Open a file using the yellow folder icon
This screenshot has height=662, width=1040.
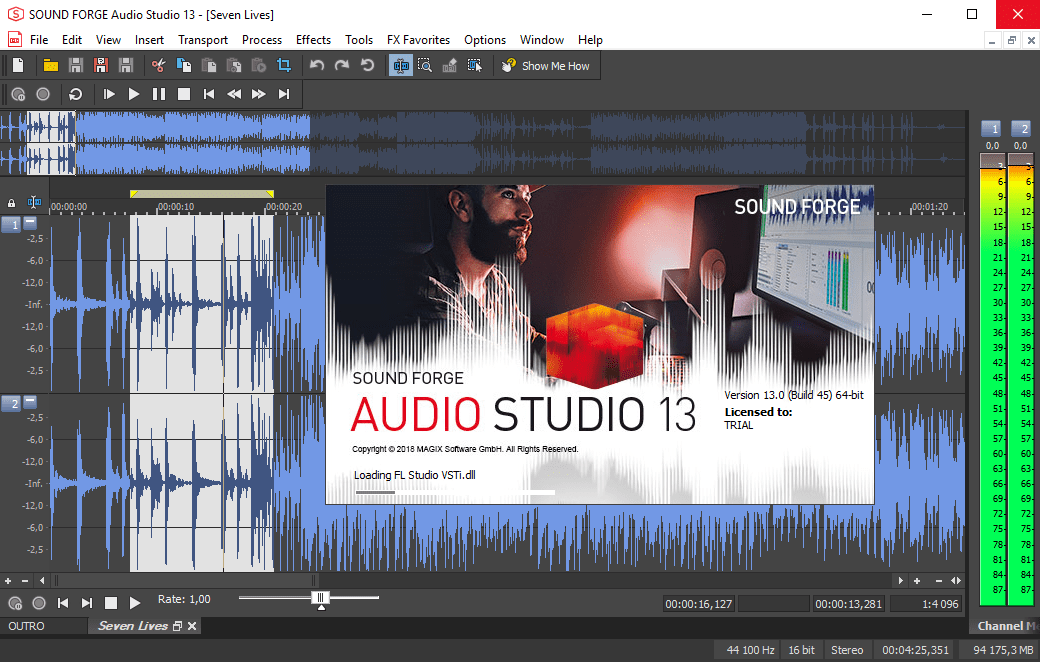50,65
